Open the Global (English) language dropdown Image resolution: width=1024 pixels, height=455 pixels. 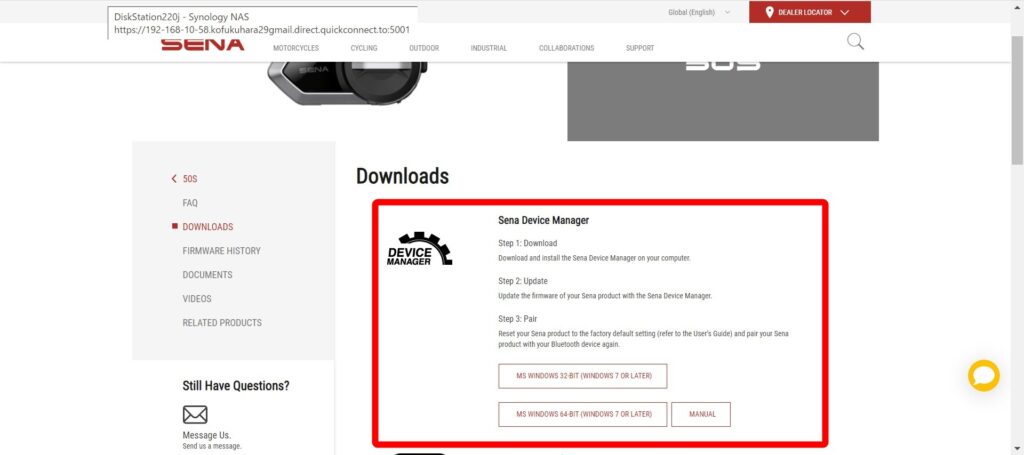coord(699,12)
